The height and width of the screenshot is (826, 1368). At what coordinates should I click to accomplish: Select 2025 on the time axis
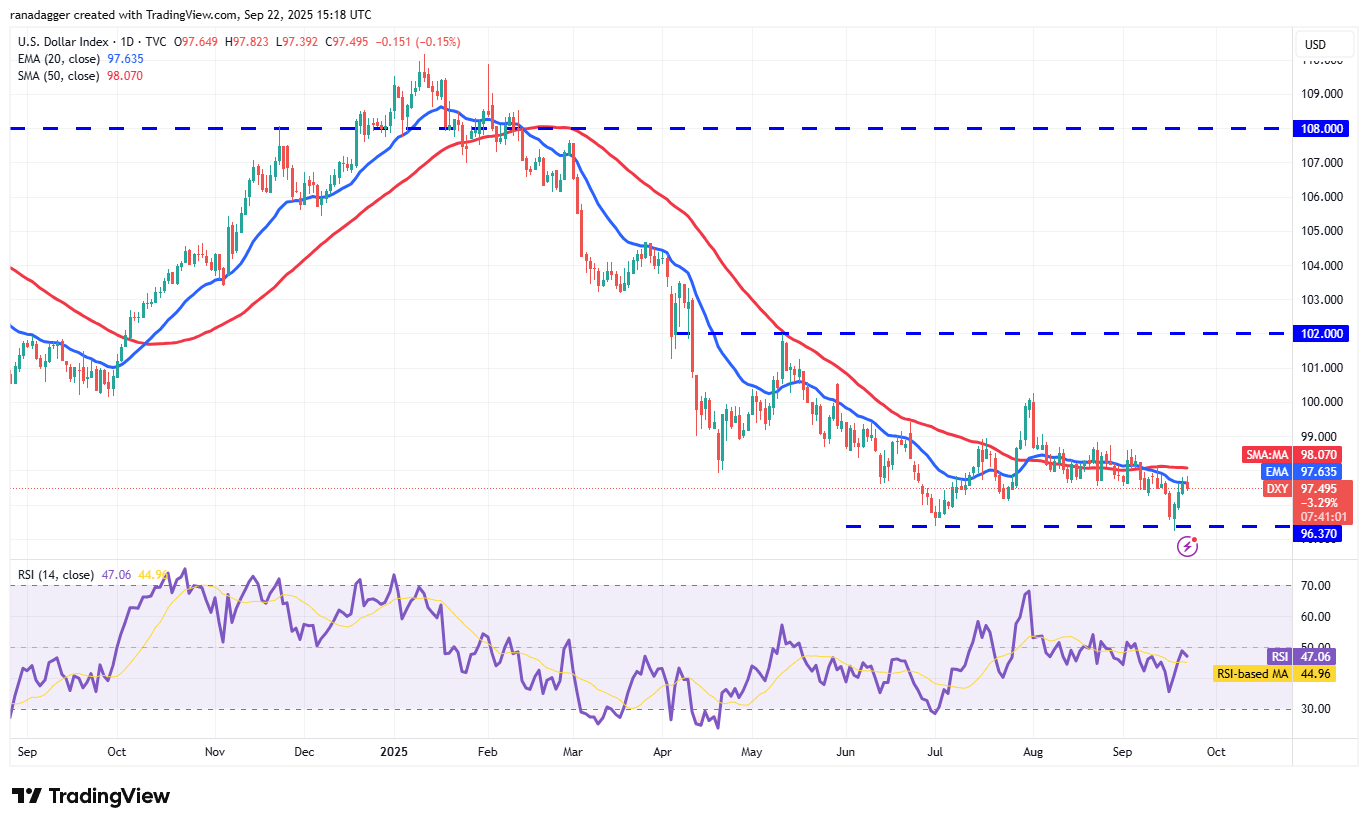point(394,751)
